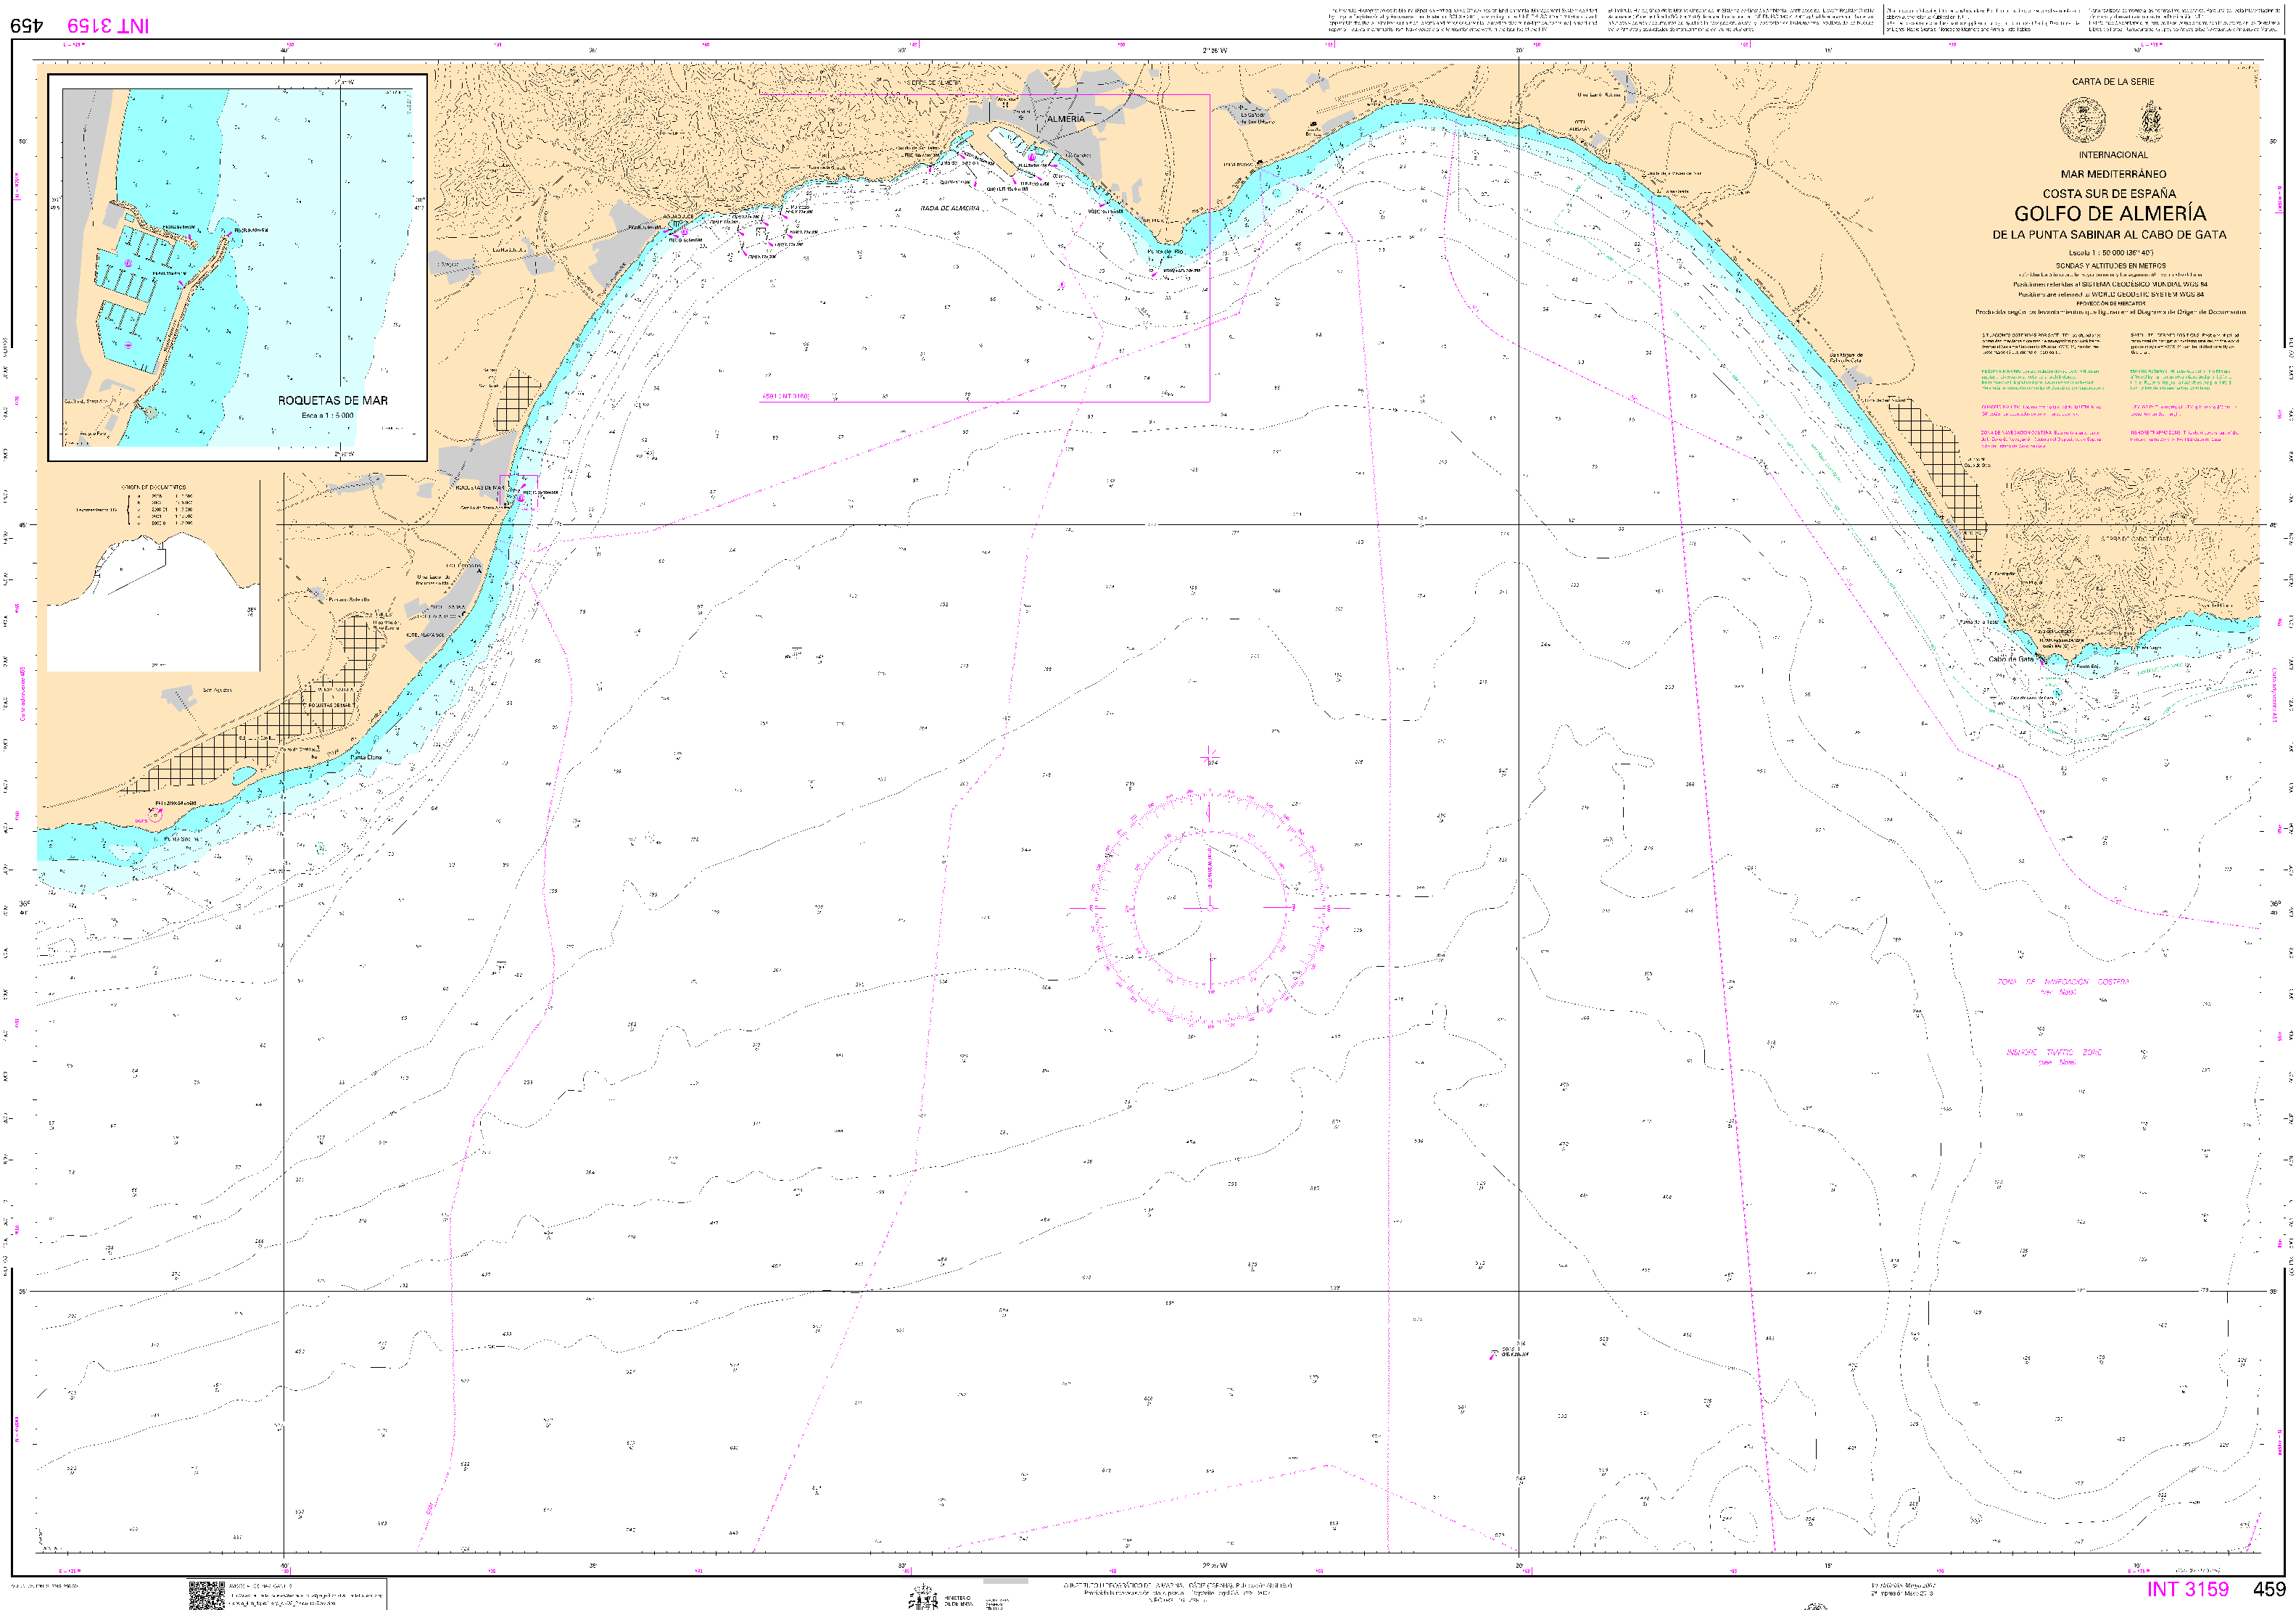Click the MAR MEDITERRÁNEO heading text
This screenshot has height=1610, width=2296.
[x=2113, y=174]
